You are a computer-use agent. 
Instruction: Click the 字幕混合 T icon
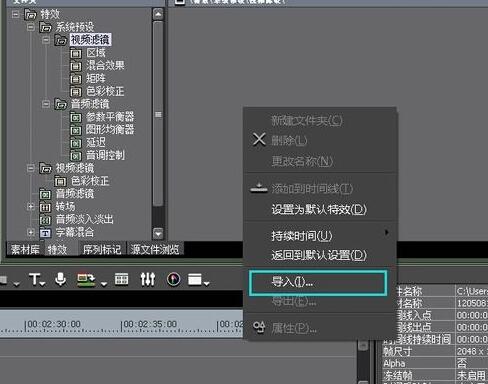[45, 232]
